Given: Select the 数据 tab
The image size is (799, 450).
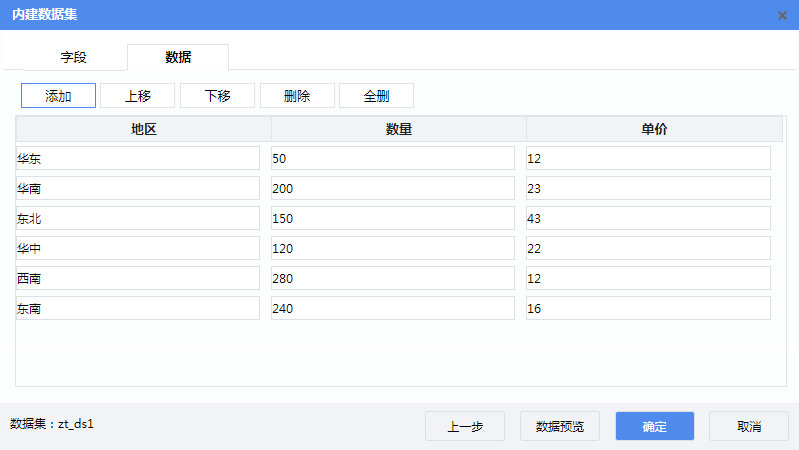Looking at the screenshot, I should tap(178, 57).
